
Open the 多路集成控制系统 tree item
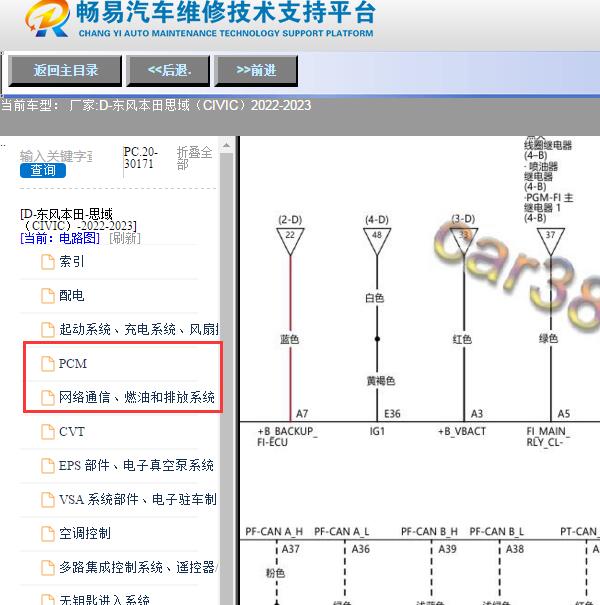pos(139,567)
